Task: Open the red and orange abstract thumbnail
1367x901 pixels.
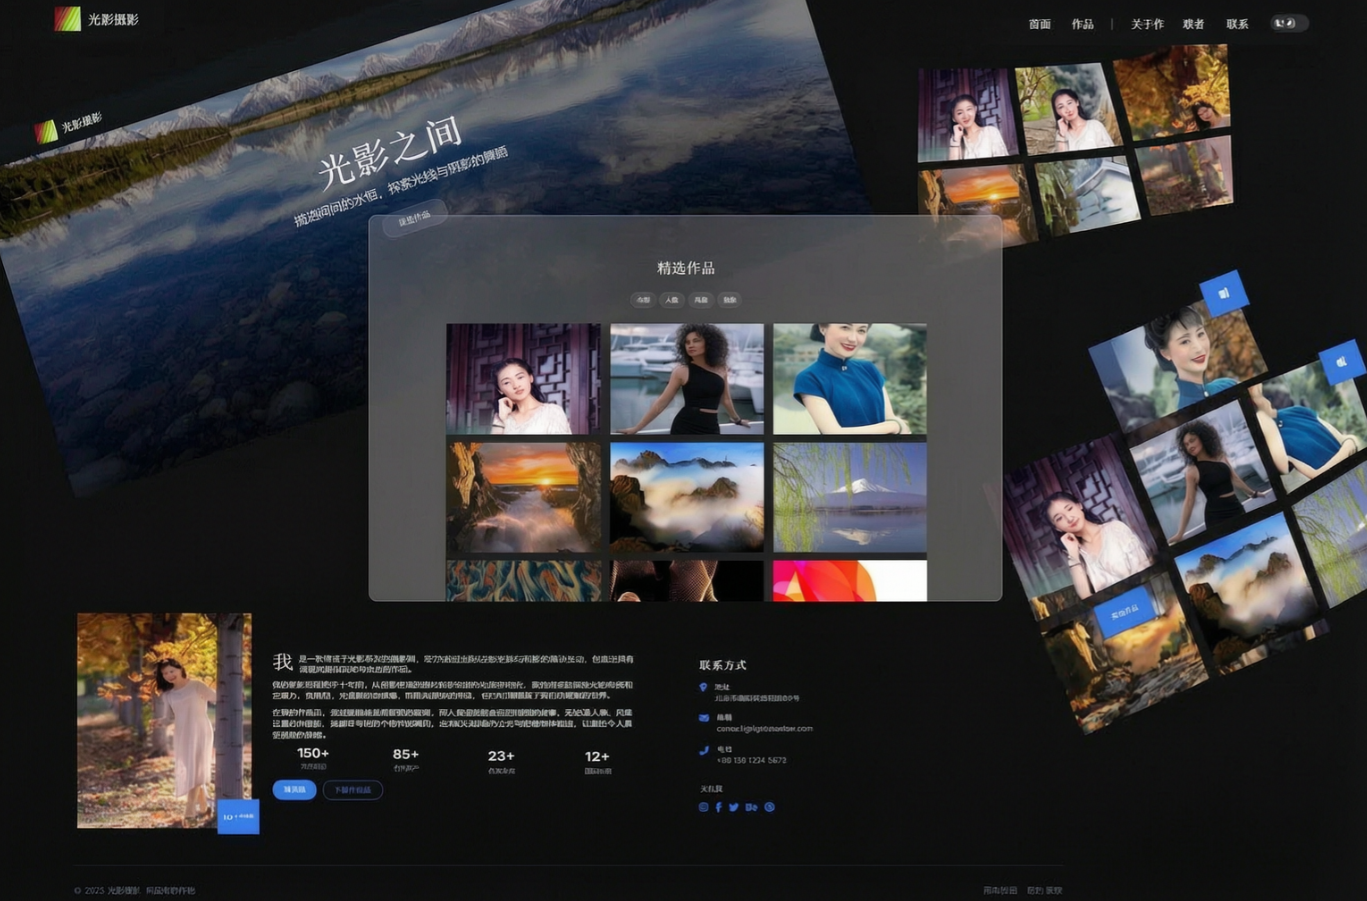Action: (x=849, y=580)
